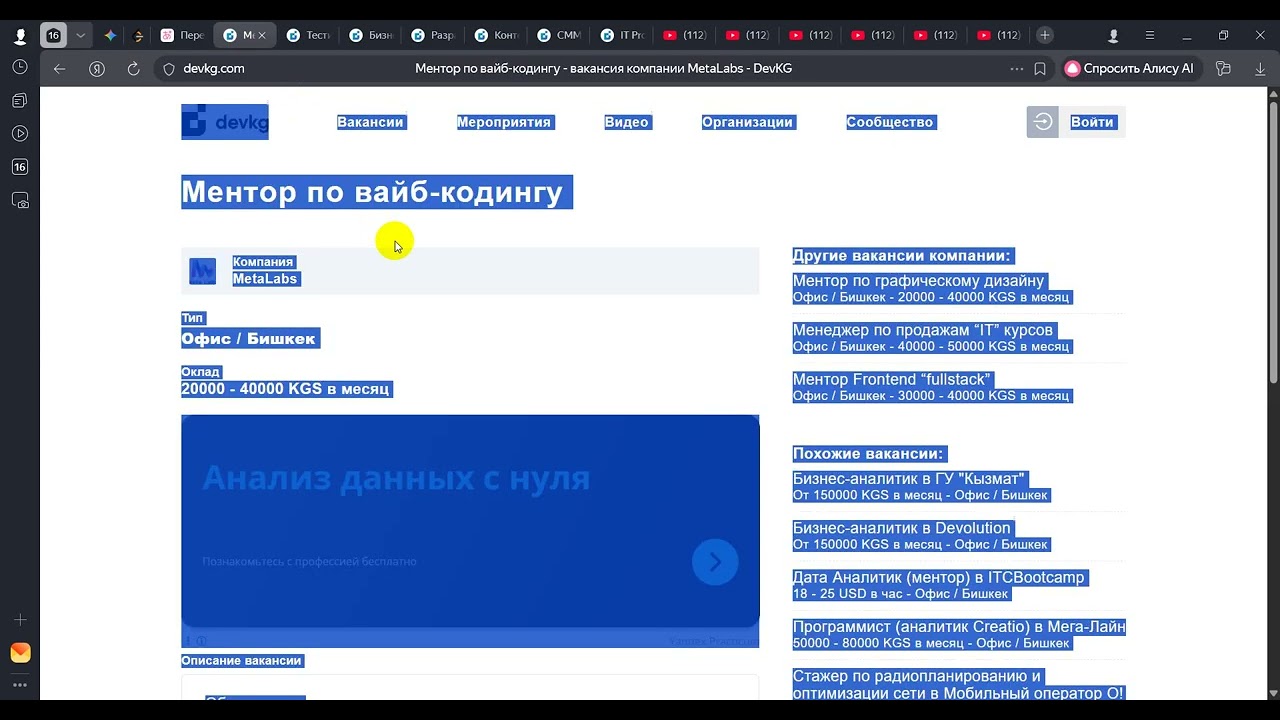The width and height of the screenshot is (1280, 720).
Task: Click the Описание вакансии label
Action: (241, 661)
